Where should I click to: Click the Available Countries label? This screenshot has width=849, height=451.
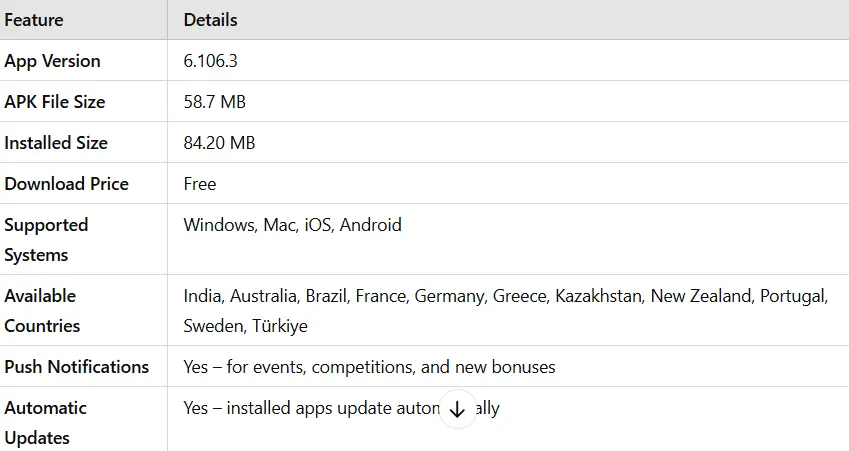pyautogui.click(x=42, y=311)
